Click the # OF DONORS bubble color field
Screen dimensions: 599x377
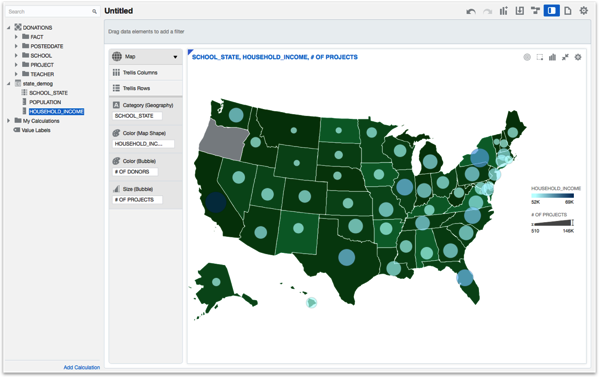click(135, 172)
